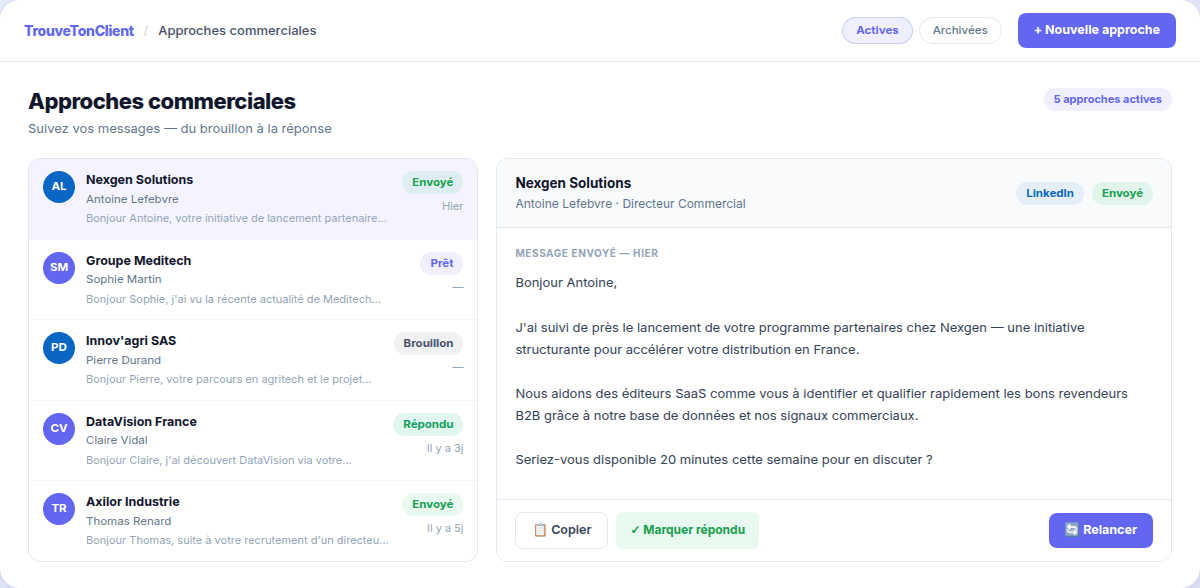
Task: Create a new approach with Nouvelle approche
Action: pyautogui.click(x=1097, y=30)
